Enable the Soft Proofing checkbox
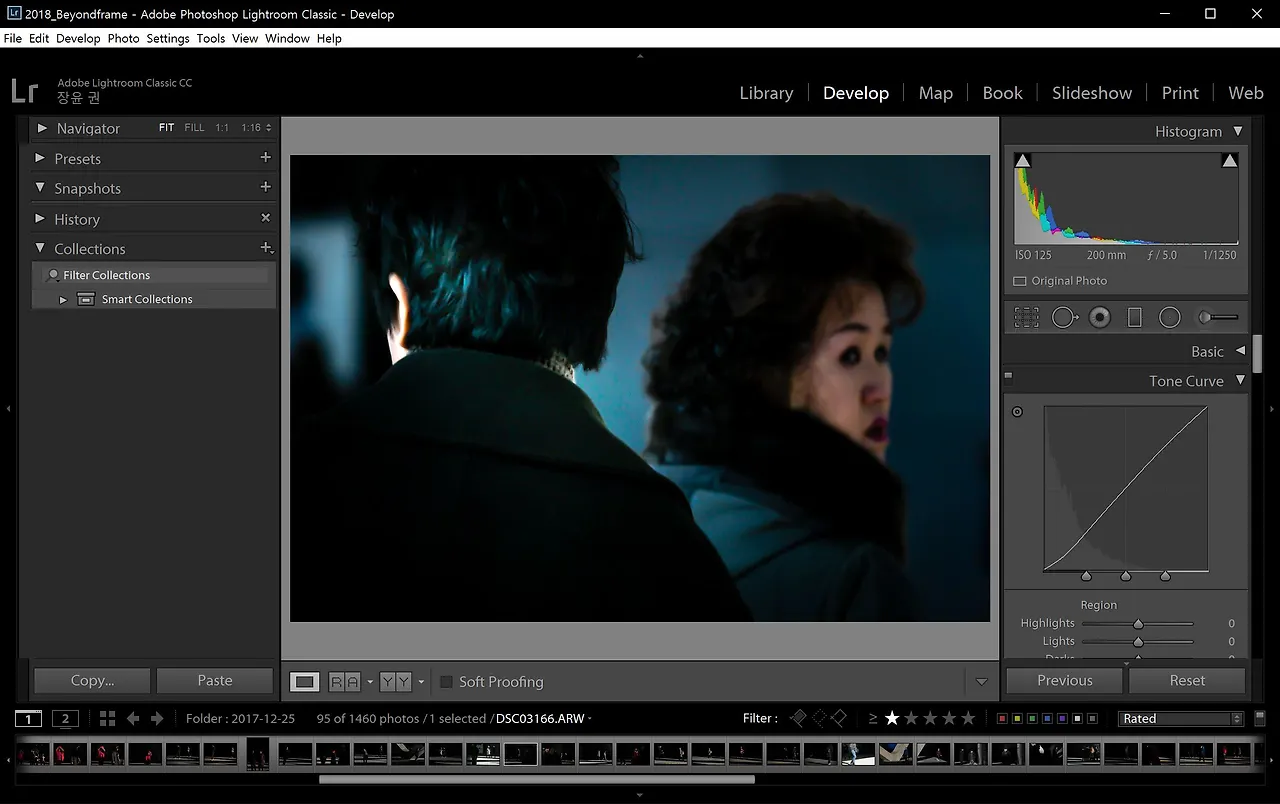 pyautogui.click(x=446, y=682)
